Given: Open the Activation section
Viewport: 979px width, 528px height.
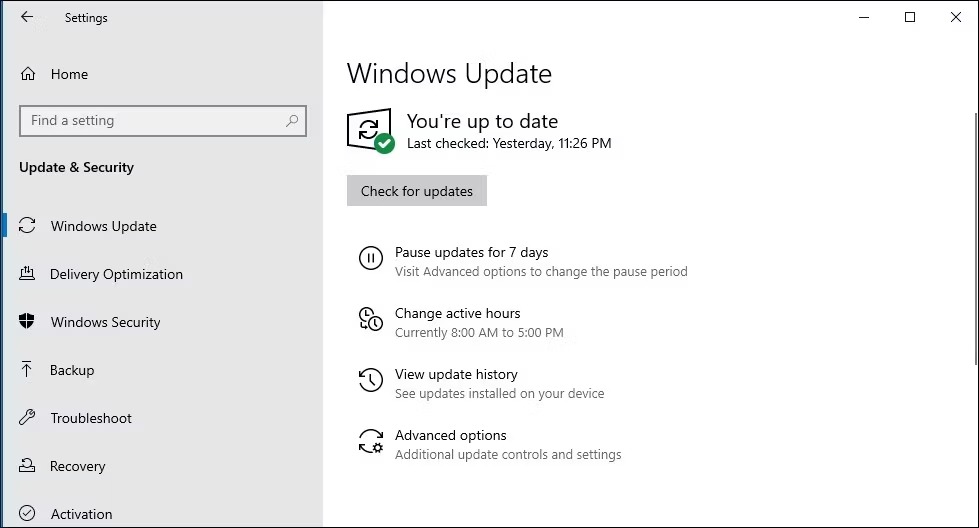Looking at the screenshot, I should coord(81,514).
